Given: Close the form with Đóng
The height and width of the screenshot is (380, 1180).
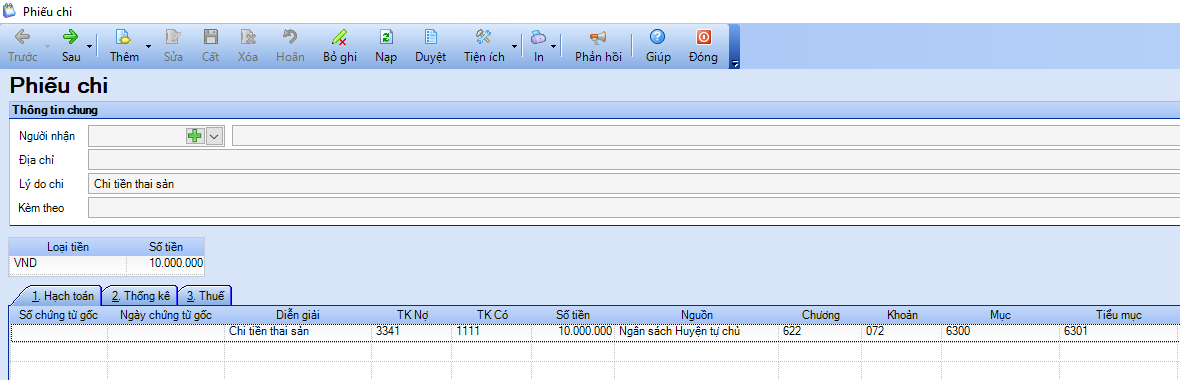Looking at the screenshot, I should 703,46.
